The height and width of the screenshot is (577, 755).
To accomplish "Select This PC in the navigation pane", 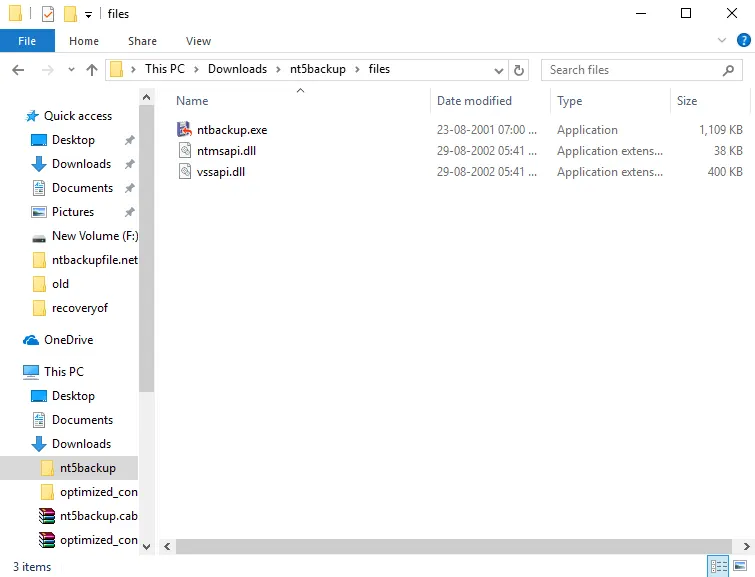I will (x=64, y=372).
